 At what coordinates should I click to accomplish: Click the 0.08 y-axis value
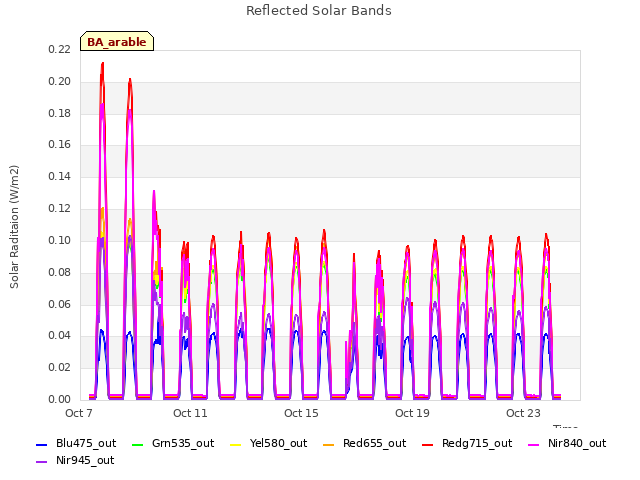click(60, 272)
